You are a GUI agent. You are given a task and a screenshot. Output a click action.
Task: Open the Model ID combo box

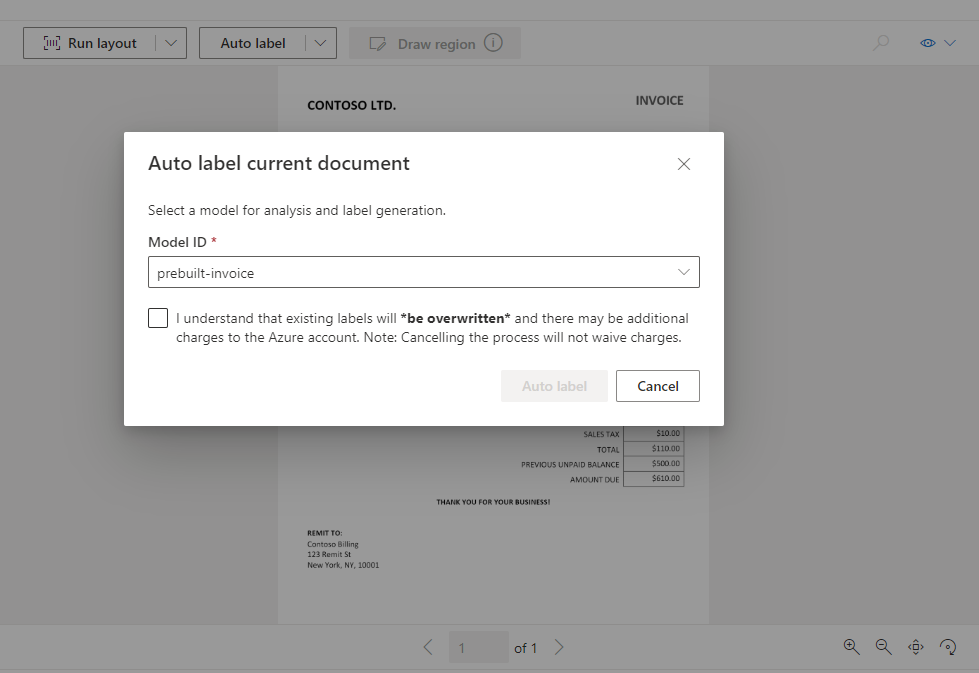click(423, 272)
